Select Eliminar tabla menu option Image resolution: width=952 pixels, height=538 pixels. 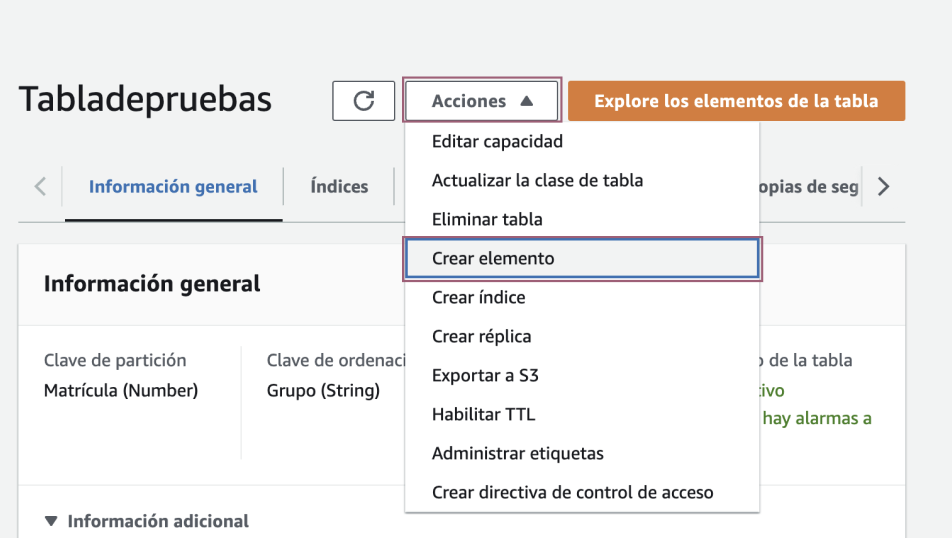tap(582, 219)
